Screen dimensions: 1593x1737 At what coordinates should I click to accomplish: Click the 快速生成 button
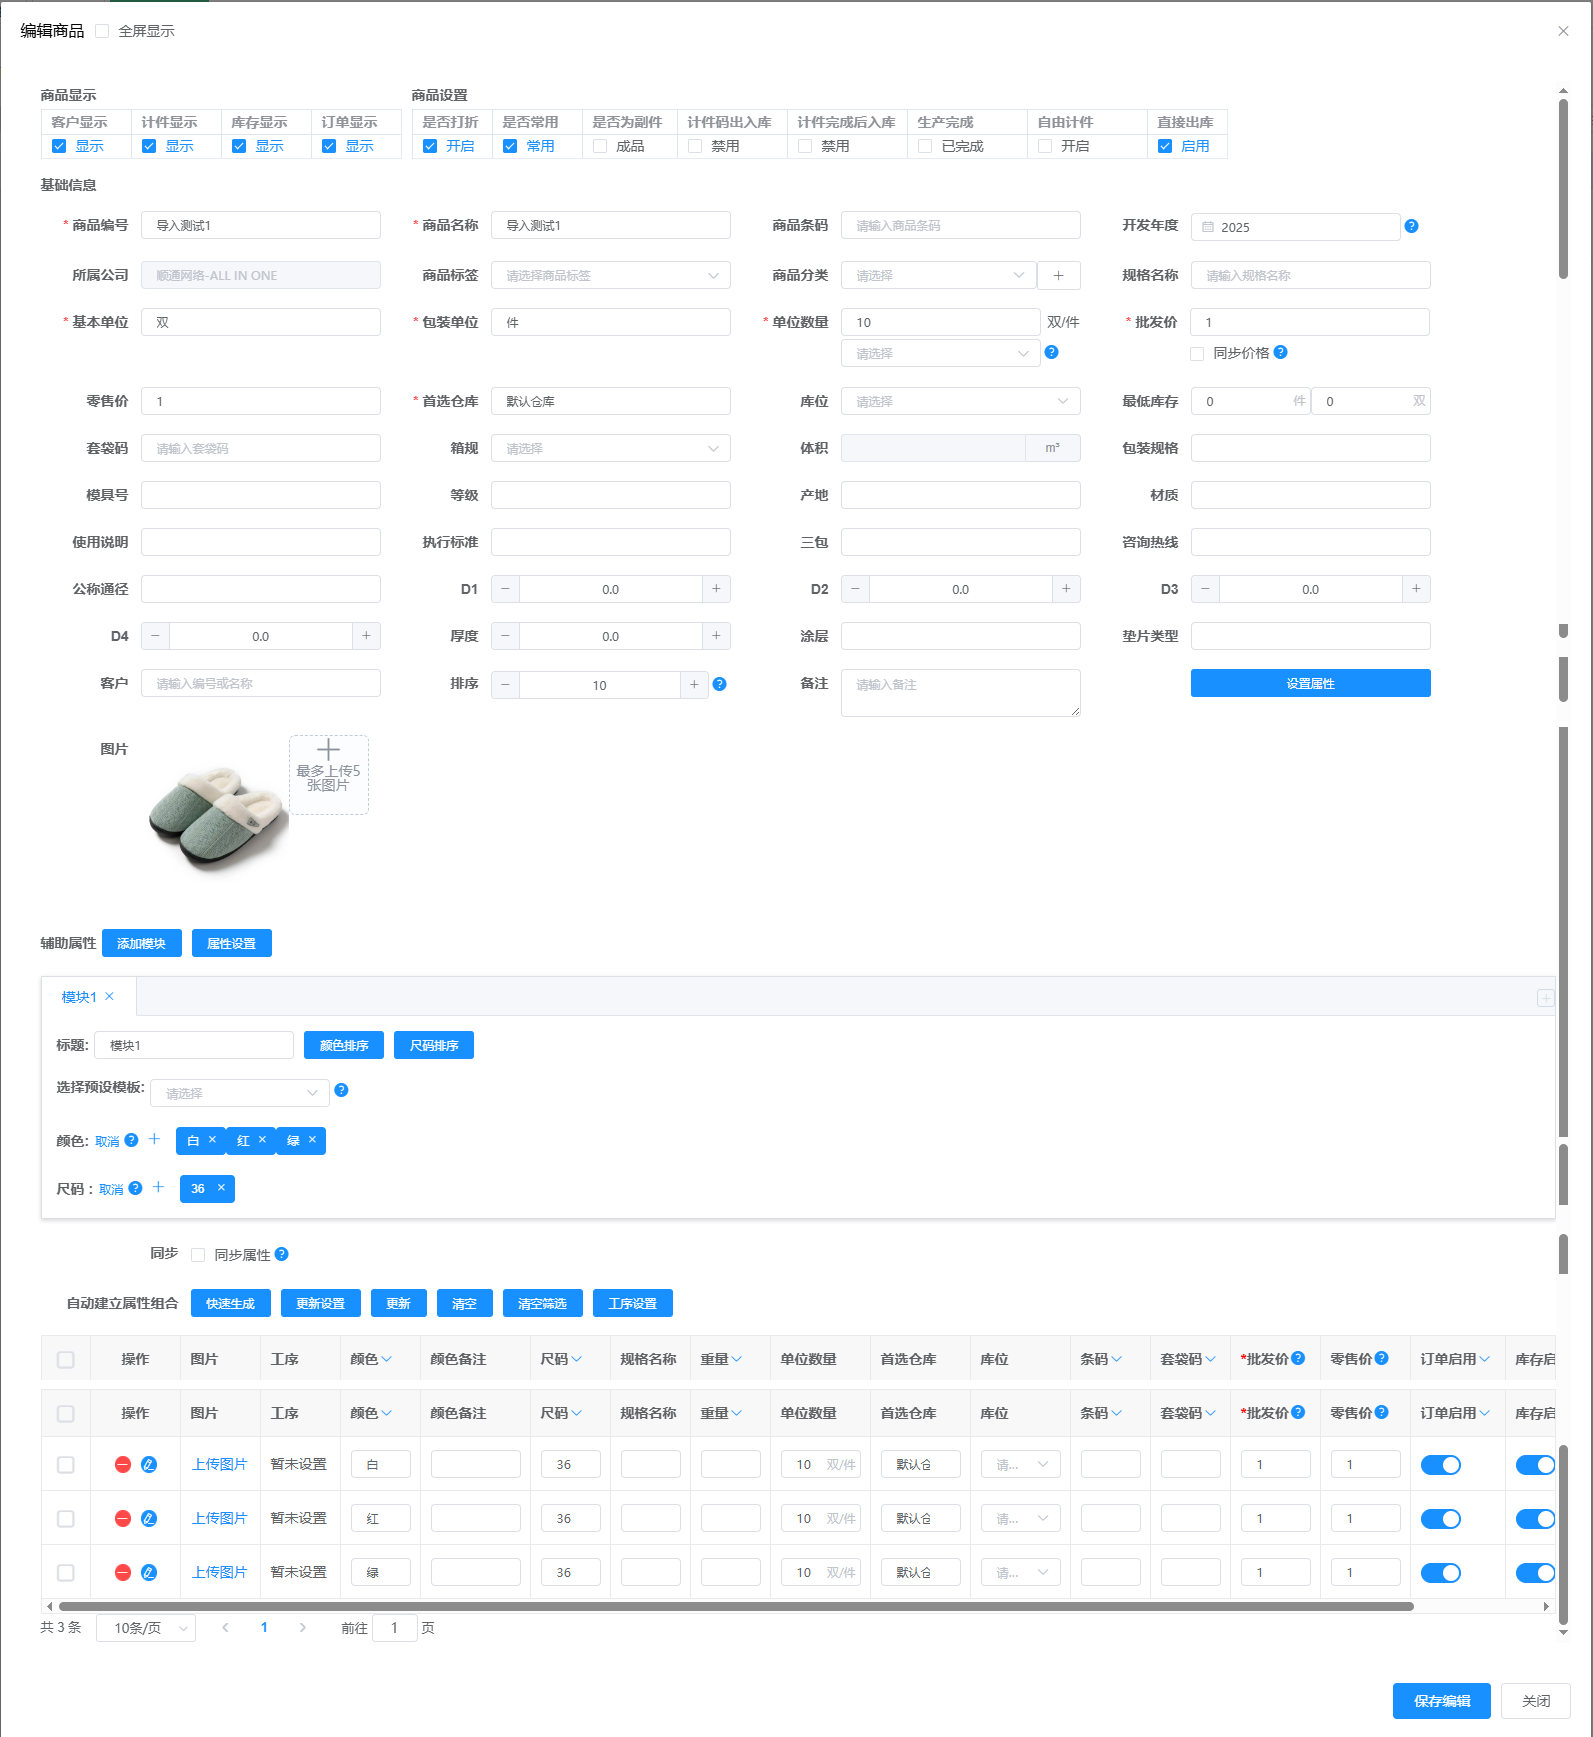[230, 1303]
